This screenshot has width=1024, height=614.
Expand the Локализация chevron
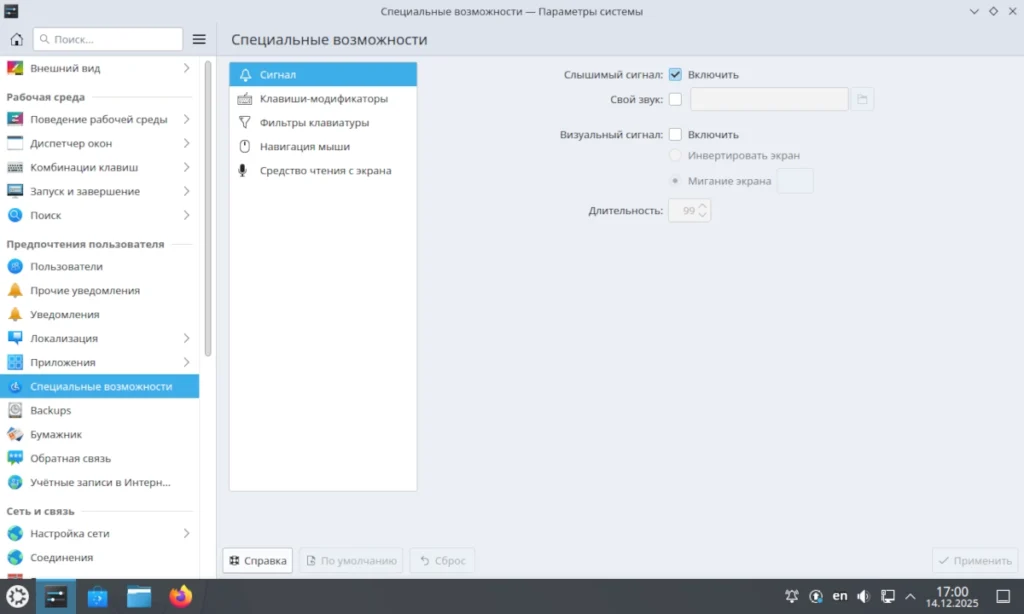[186, 338]
